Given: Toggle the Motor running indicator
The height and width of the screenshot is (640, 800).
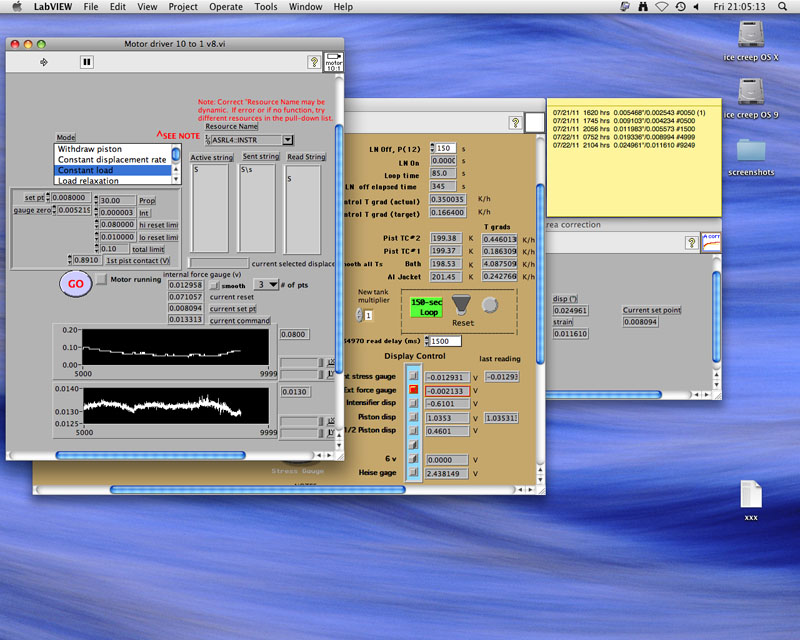Looking at the screenshot, I should 101,281.
